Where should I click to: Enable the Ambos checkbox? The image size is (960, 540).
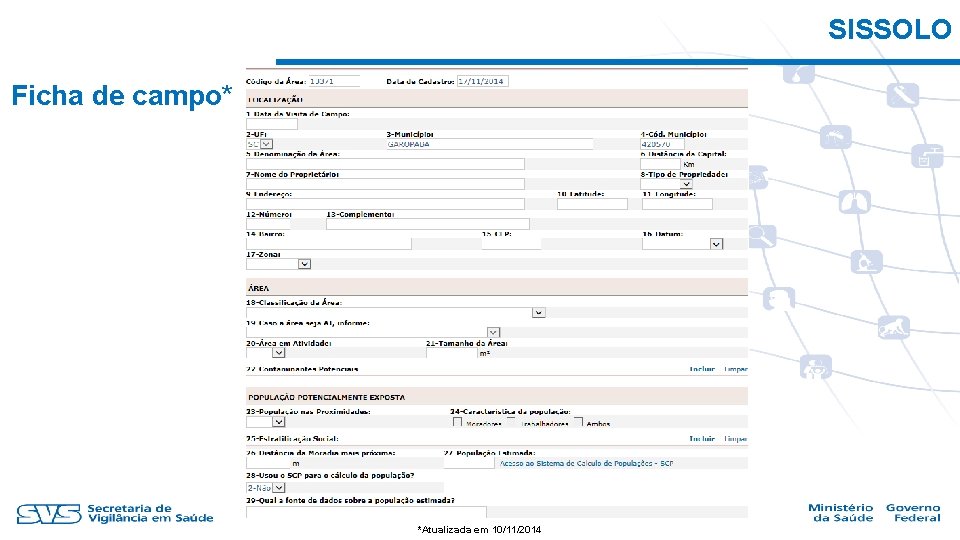tap(578, 422)
